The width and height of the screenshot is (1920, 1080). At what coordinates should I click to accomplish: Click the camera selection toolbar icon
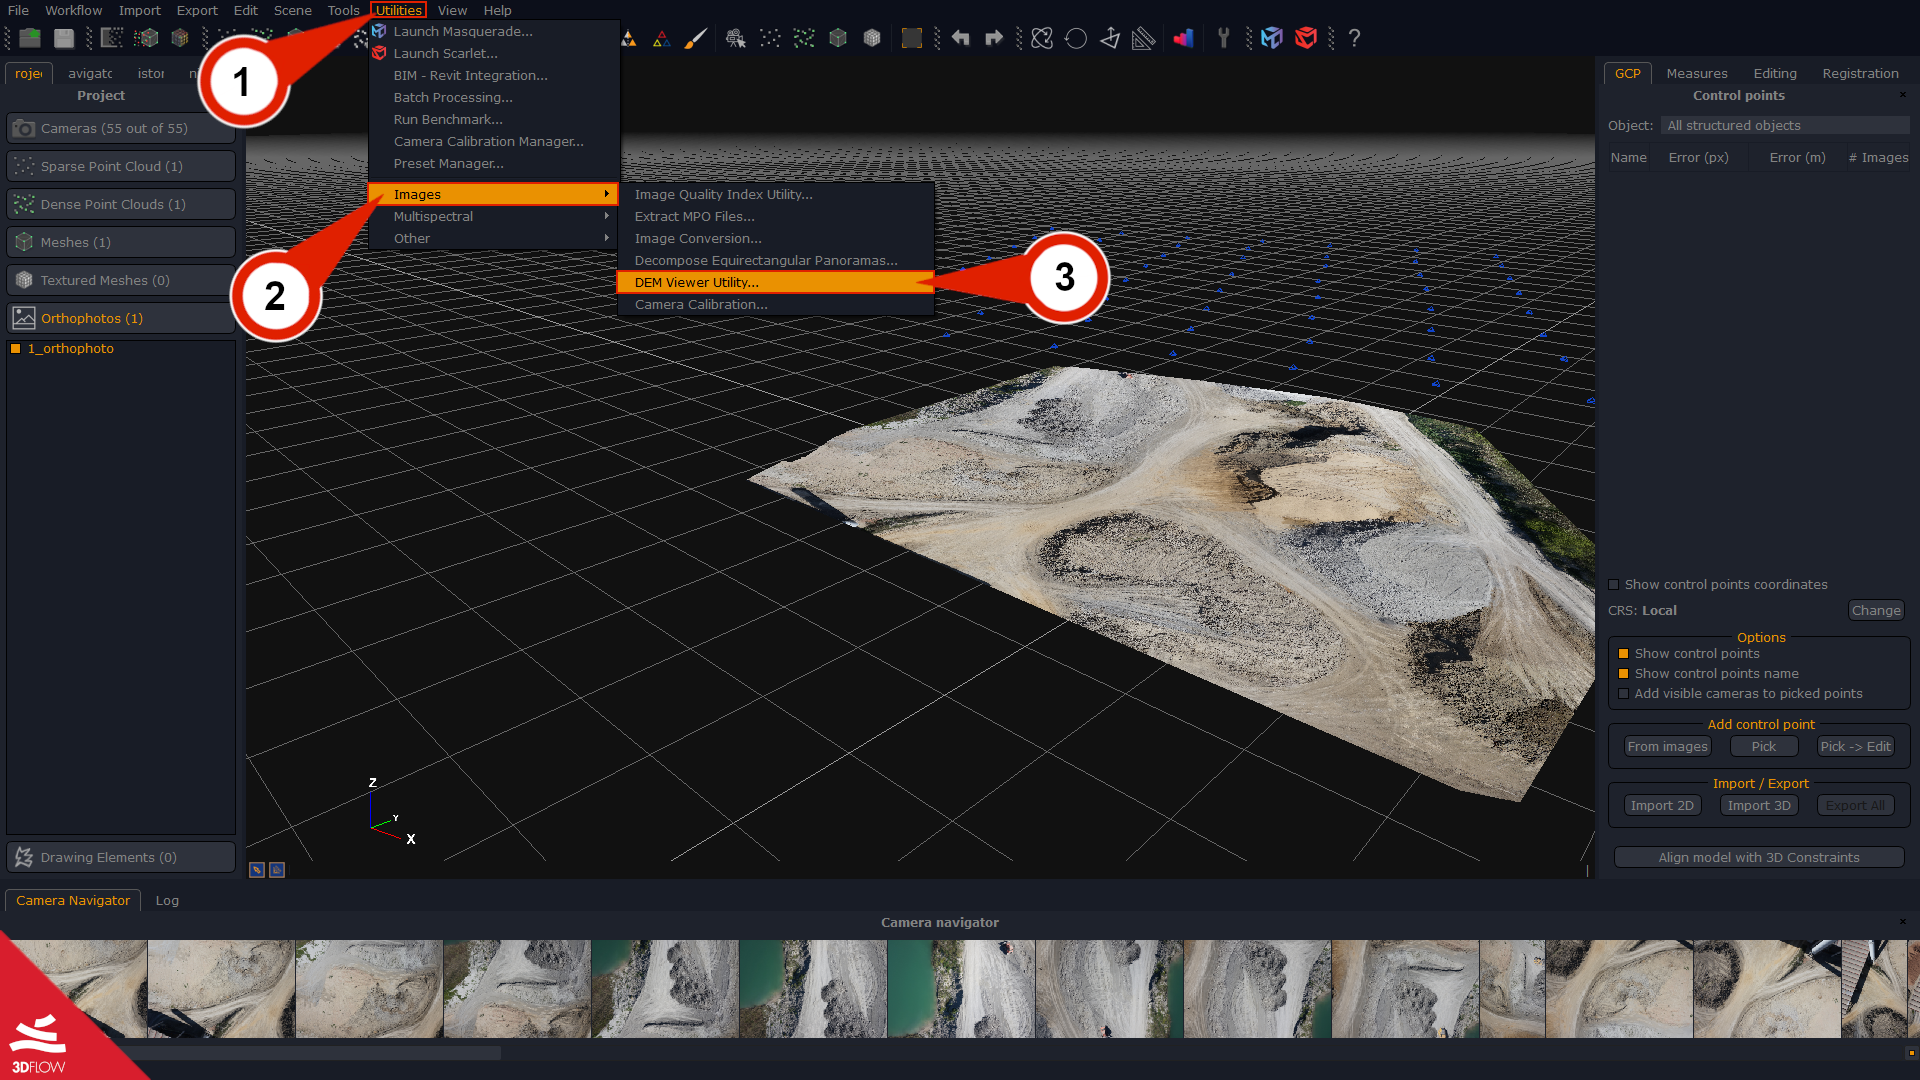pyautogui.click(x=736, y=38)
